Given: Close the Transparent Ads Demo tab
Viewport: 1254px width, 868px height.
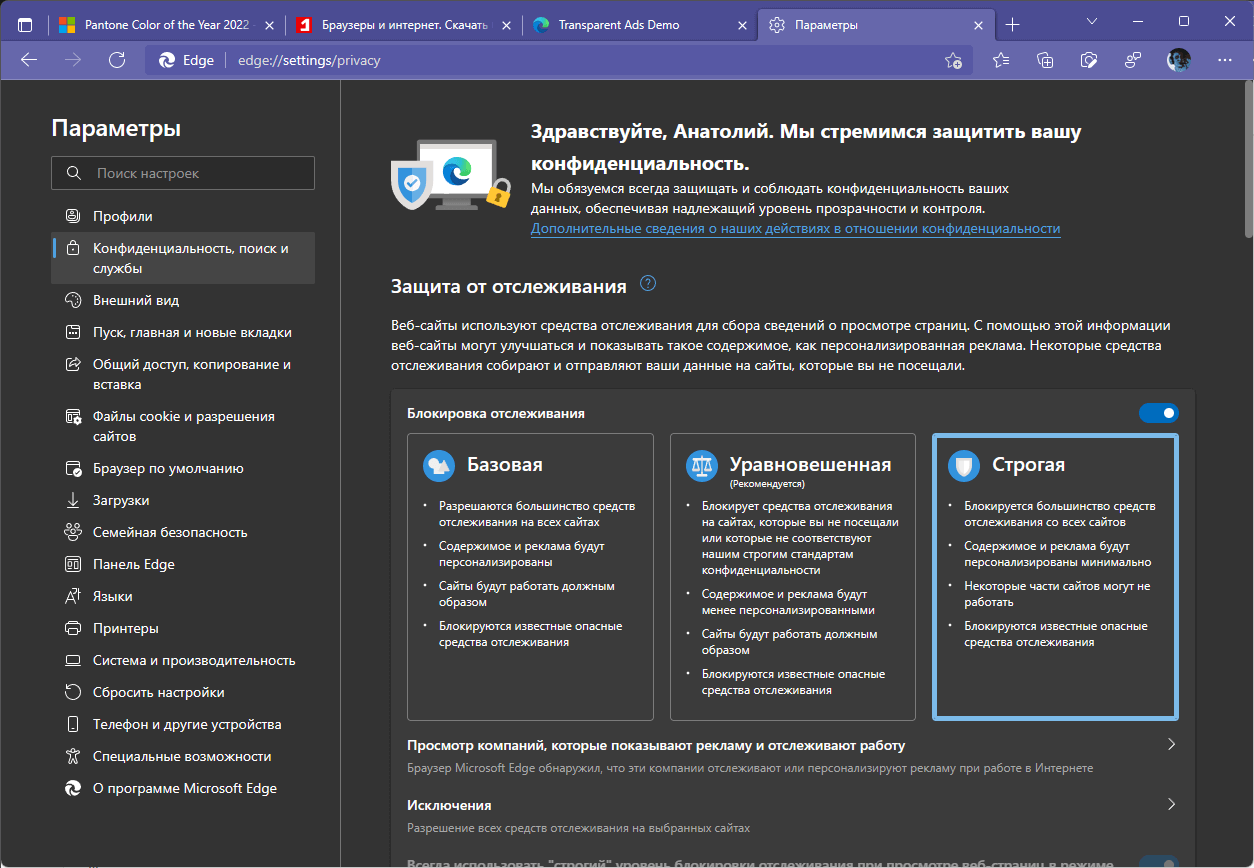Looking at the screenshot, I should click(741, 24).
